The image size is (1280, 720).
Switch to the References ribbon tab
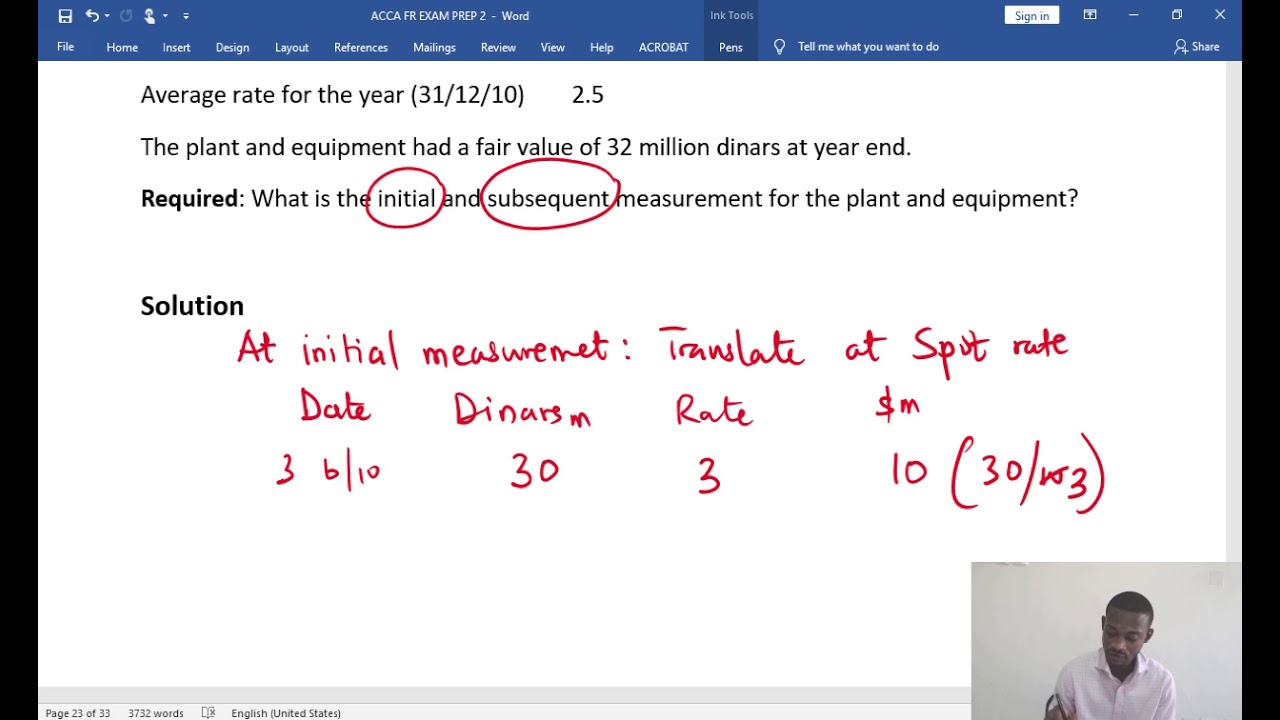click(x=361, y=47)
